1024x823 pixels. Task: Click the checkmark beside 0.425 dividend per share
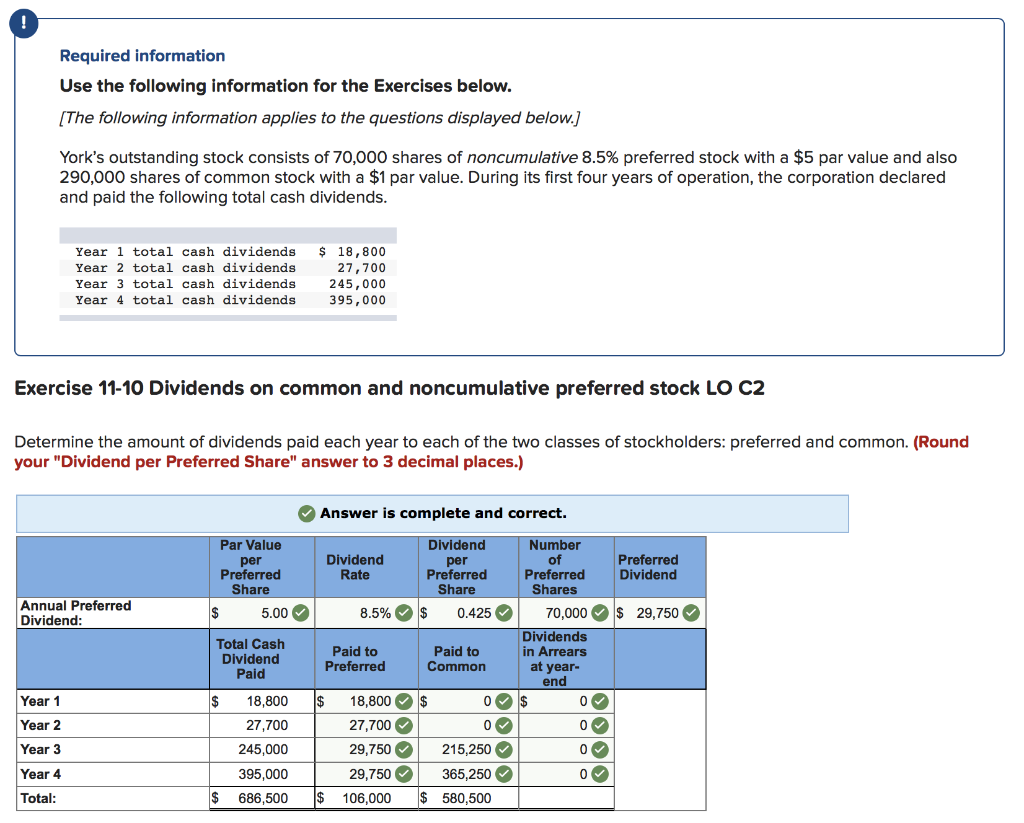504,613
